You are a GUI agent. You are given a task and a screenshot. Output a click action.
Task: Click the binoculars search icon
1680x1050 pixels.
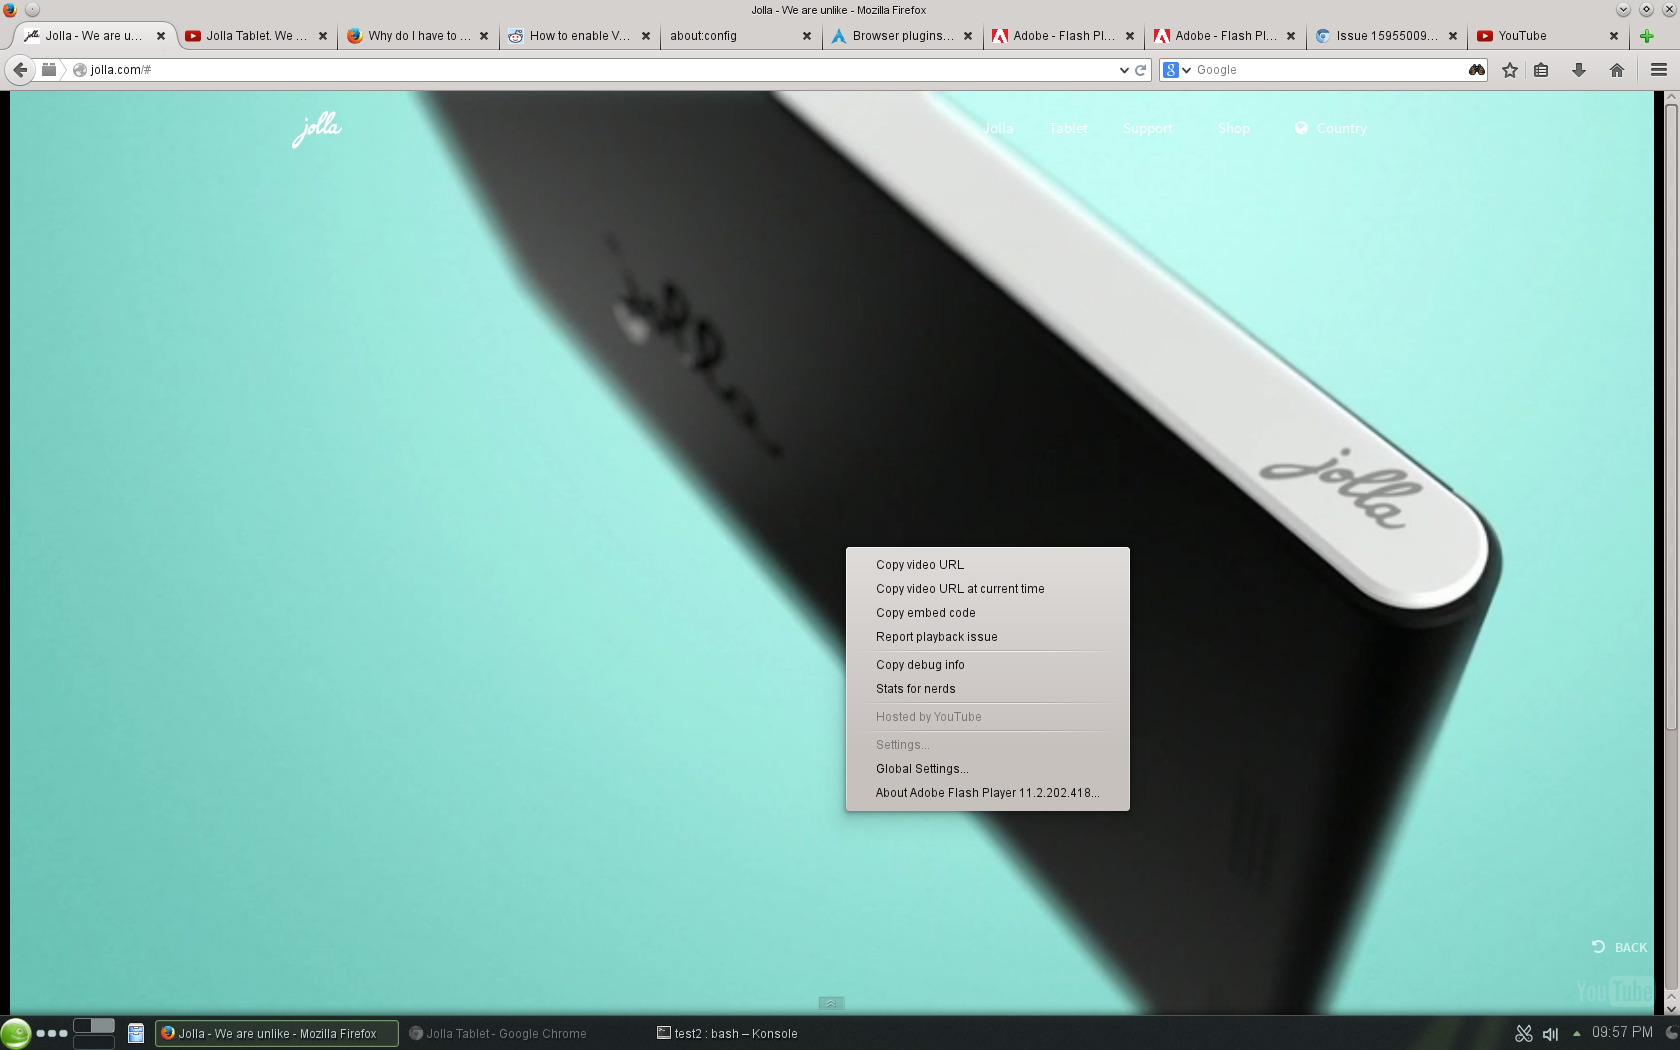click(x=1477, y=70)
